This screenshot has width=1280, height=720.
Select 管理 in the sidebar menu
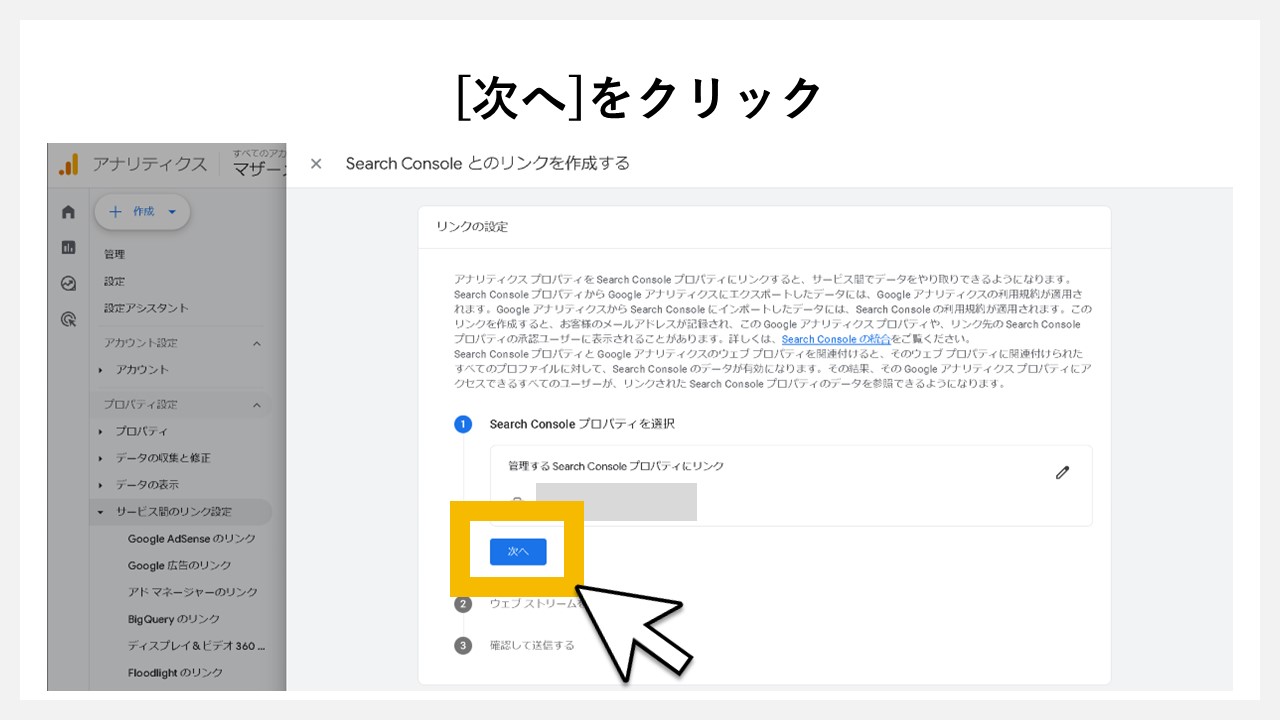113,253
